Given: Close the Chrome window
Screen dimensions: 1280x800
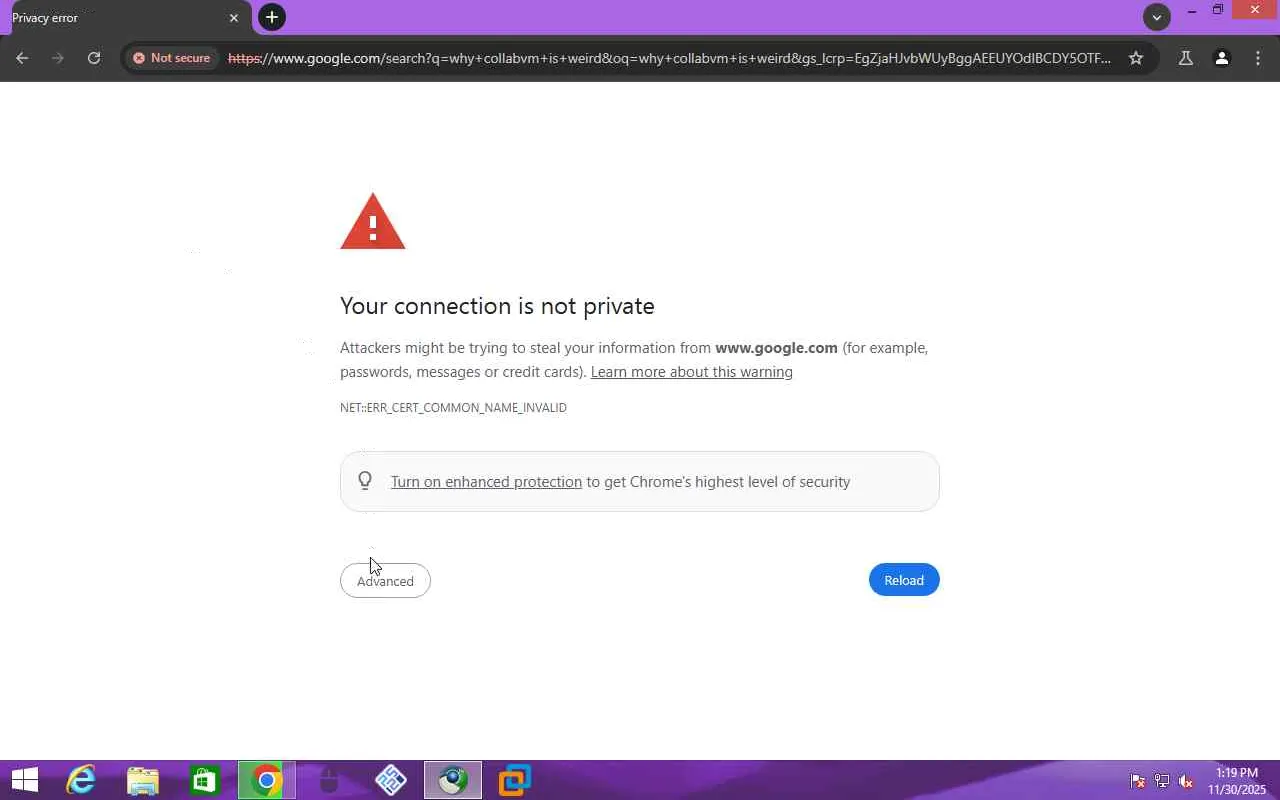Looking at the screenshot, I should [1255, 10].
